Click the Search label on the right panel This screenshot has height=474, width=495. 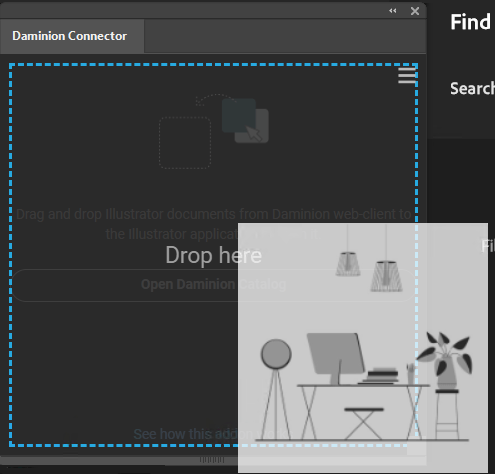472,89
